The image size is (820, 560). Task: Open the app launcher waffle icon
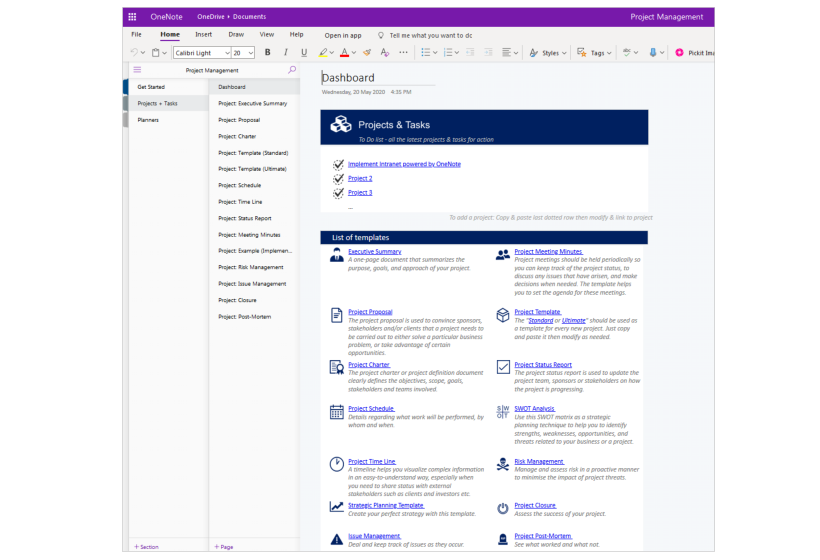[132, 17]
